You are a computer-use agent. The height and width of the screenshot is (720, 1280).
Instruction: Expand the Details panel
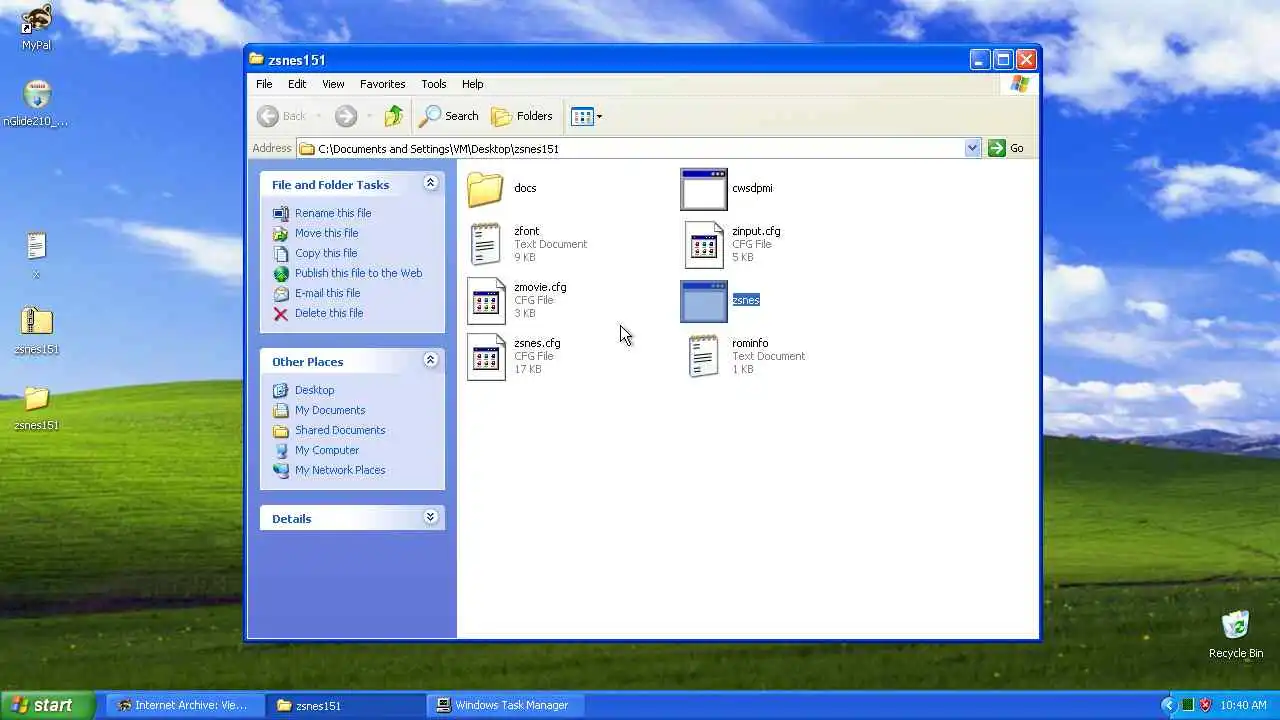tap(431, 517)
